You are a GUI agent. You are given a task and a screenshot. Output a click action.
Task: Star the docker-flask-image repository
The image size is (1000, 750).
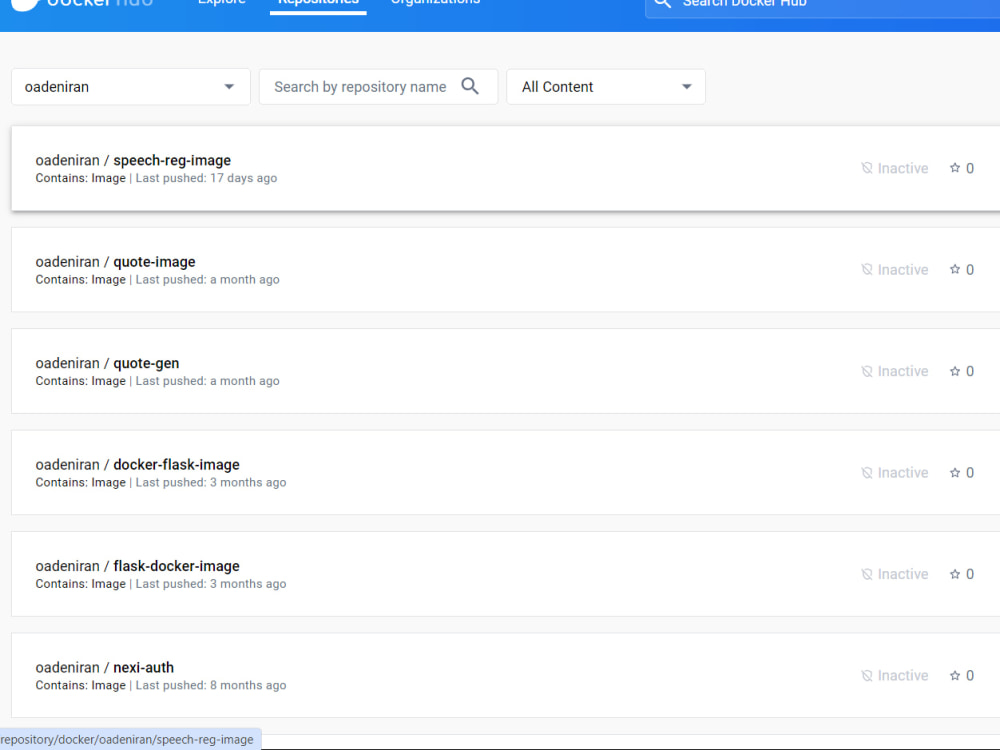(x=955, y=472)
